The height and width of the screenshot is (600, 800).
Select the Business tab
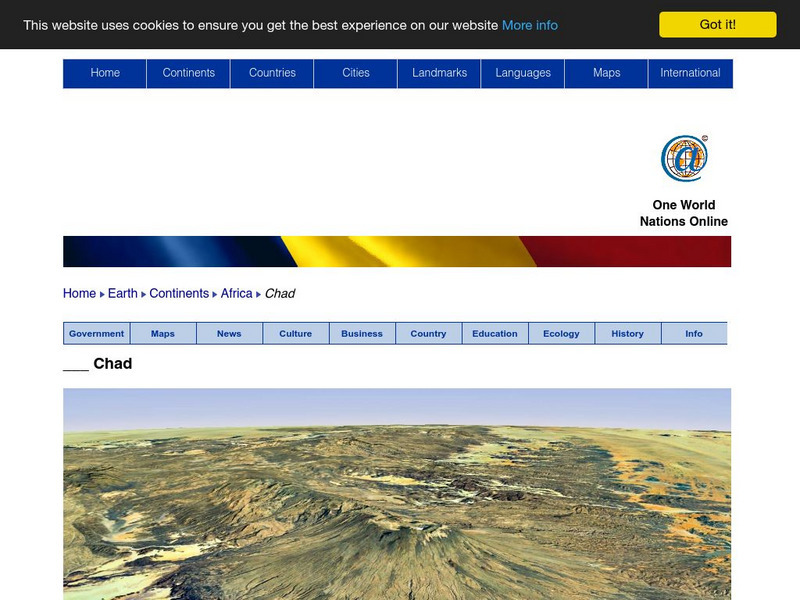(x=362, y=333)
